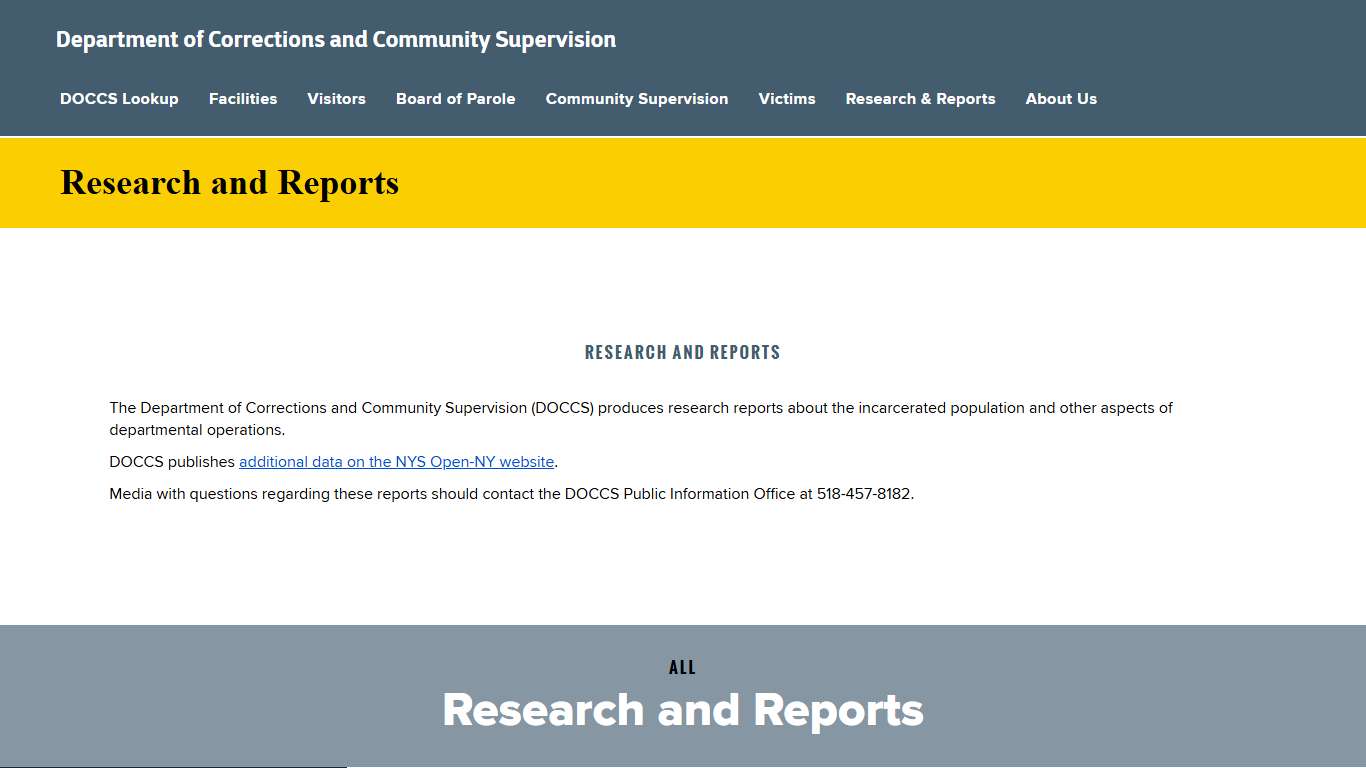Viewport: 1366px width, 768px height.
Task: Click the Research and Reports banner heading
Action: click(x=683, y=709)
